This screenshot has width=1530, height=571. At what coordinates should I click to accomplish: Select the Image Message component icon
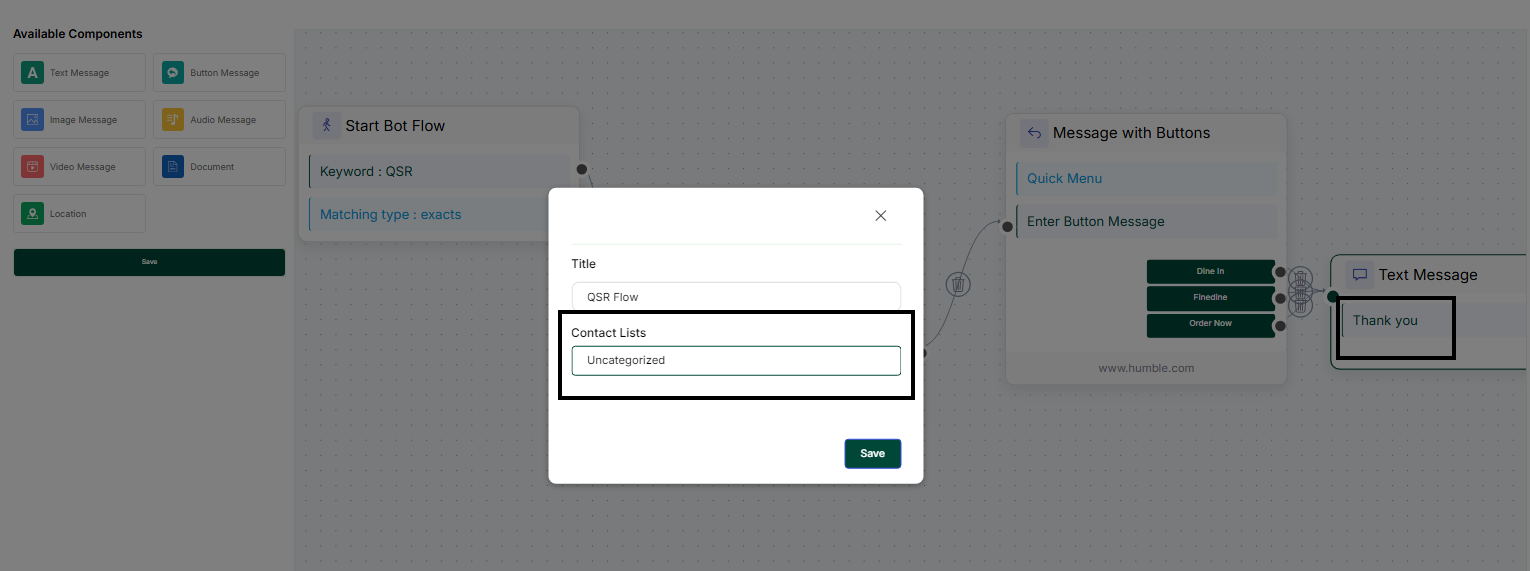33,120
